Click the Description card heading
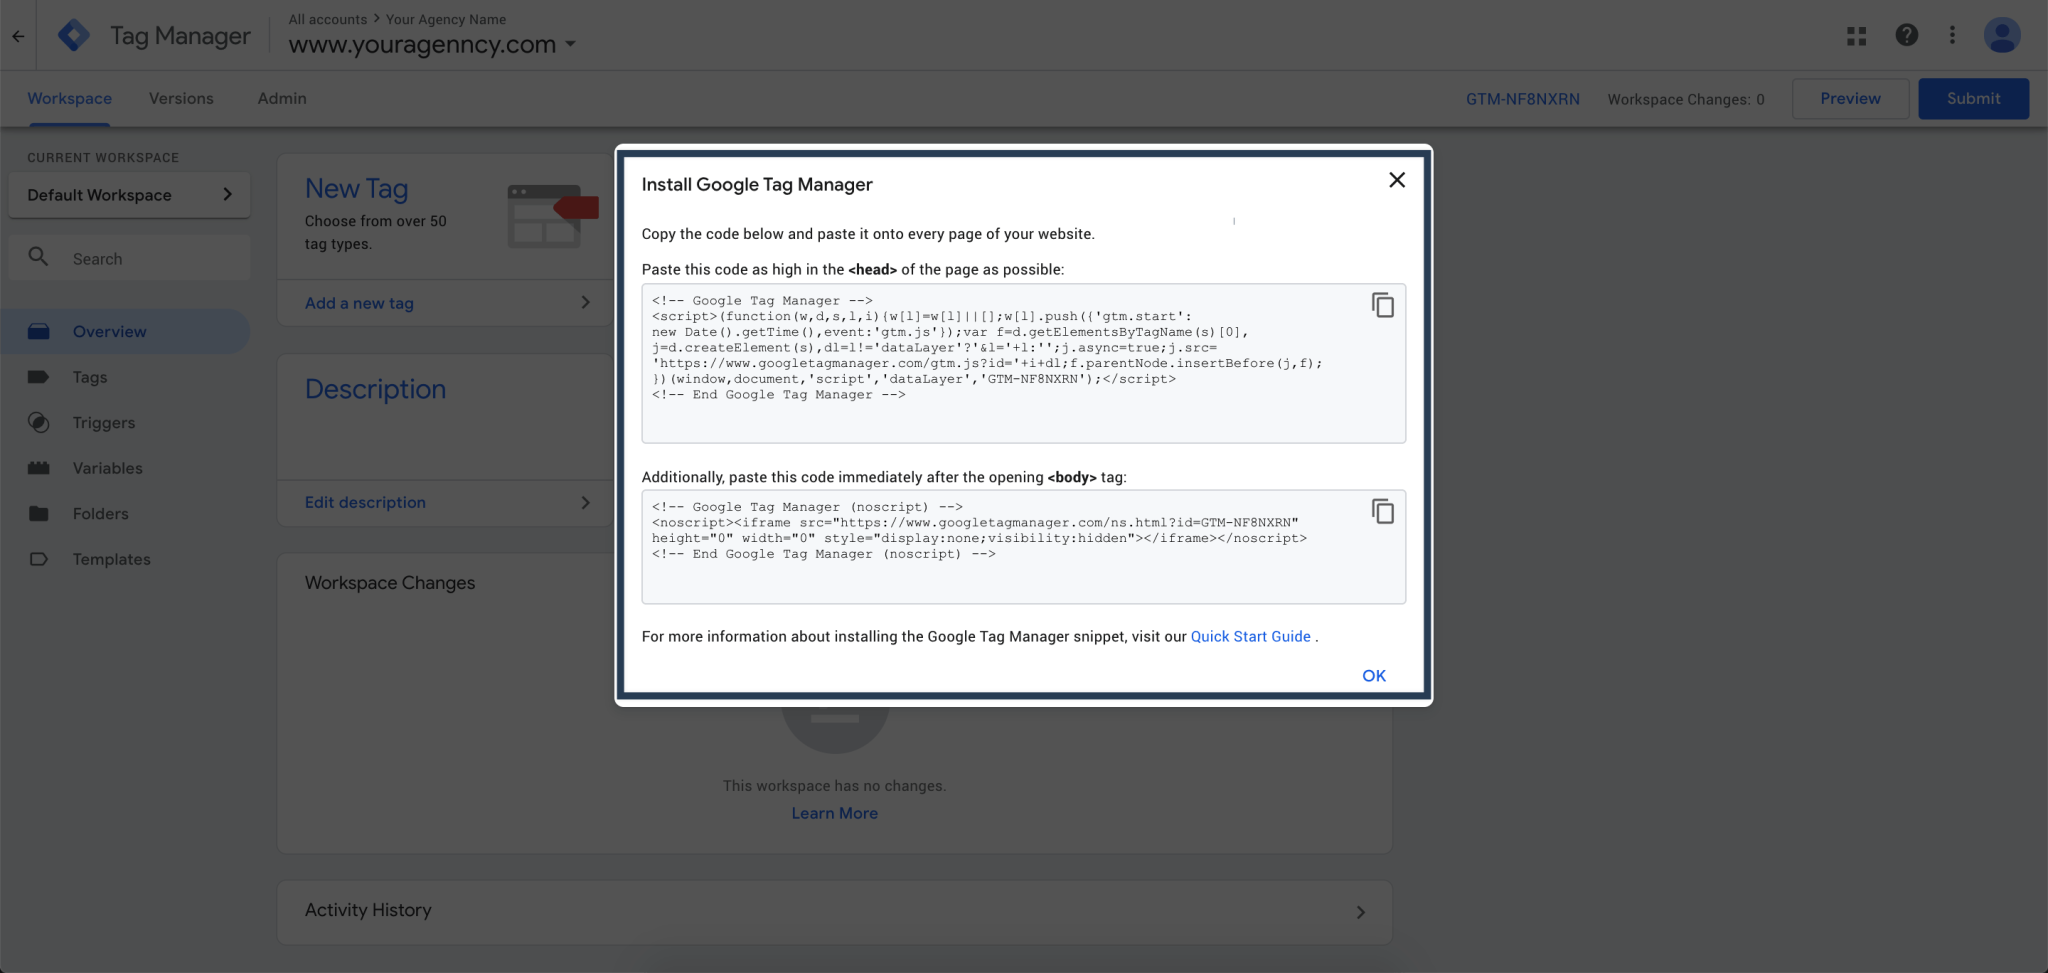Viewport: 2048px width, 973px height. pos(375,389)
